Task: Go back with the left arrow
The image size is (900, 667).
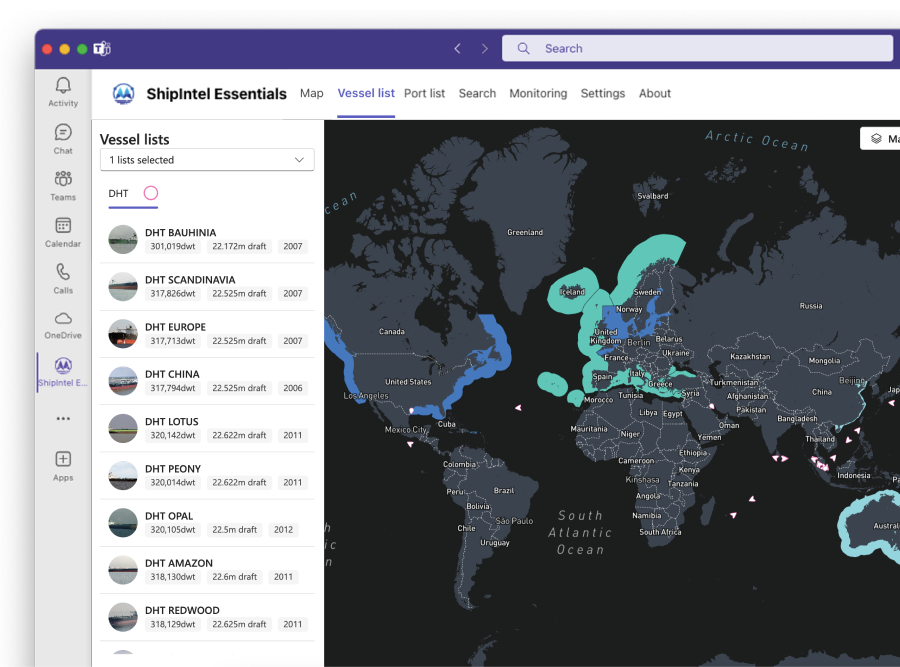Action: point(457,48)
